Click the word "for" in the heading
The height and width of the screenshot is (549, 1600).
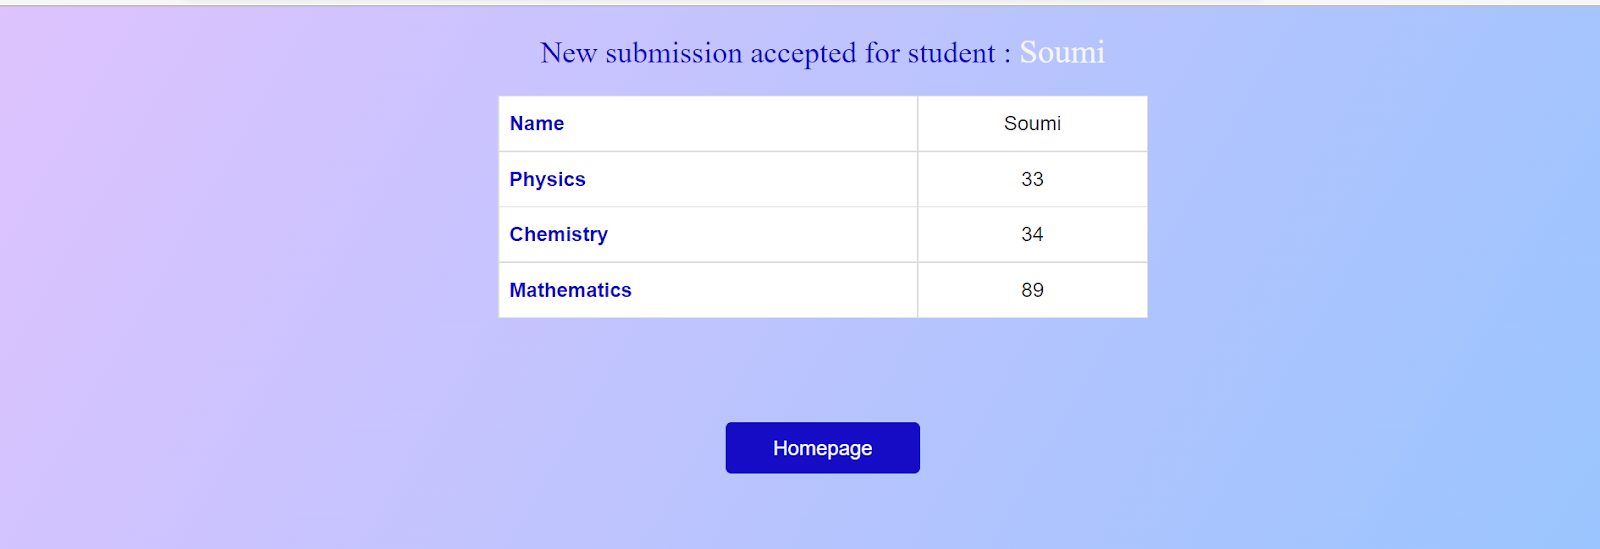882,53
